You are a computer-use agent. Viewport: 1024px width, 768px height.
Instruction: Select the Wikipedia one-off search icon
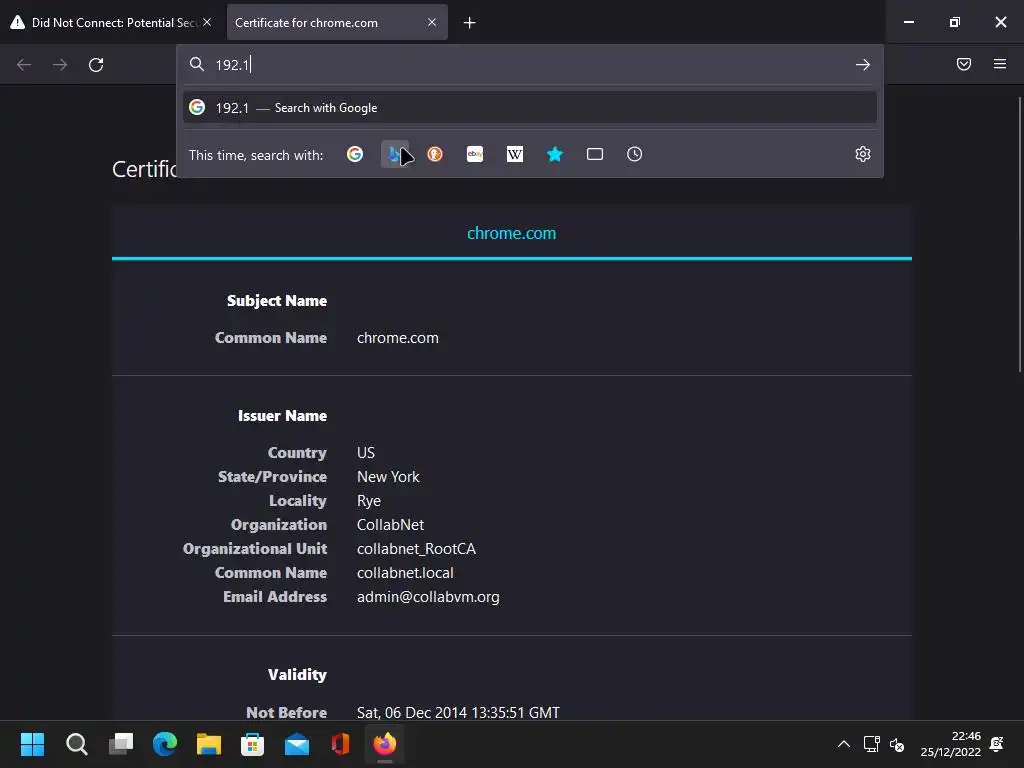[515, 154]
